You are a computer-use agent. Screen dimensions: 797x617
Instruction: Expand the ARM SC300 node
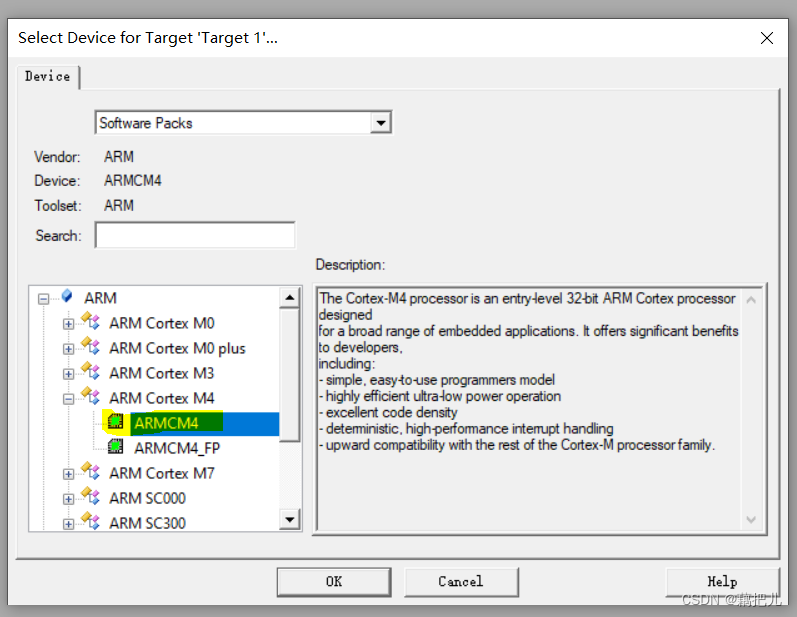coord(68,524)
